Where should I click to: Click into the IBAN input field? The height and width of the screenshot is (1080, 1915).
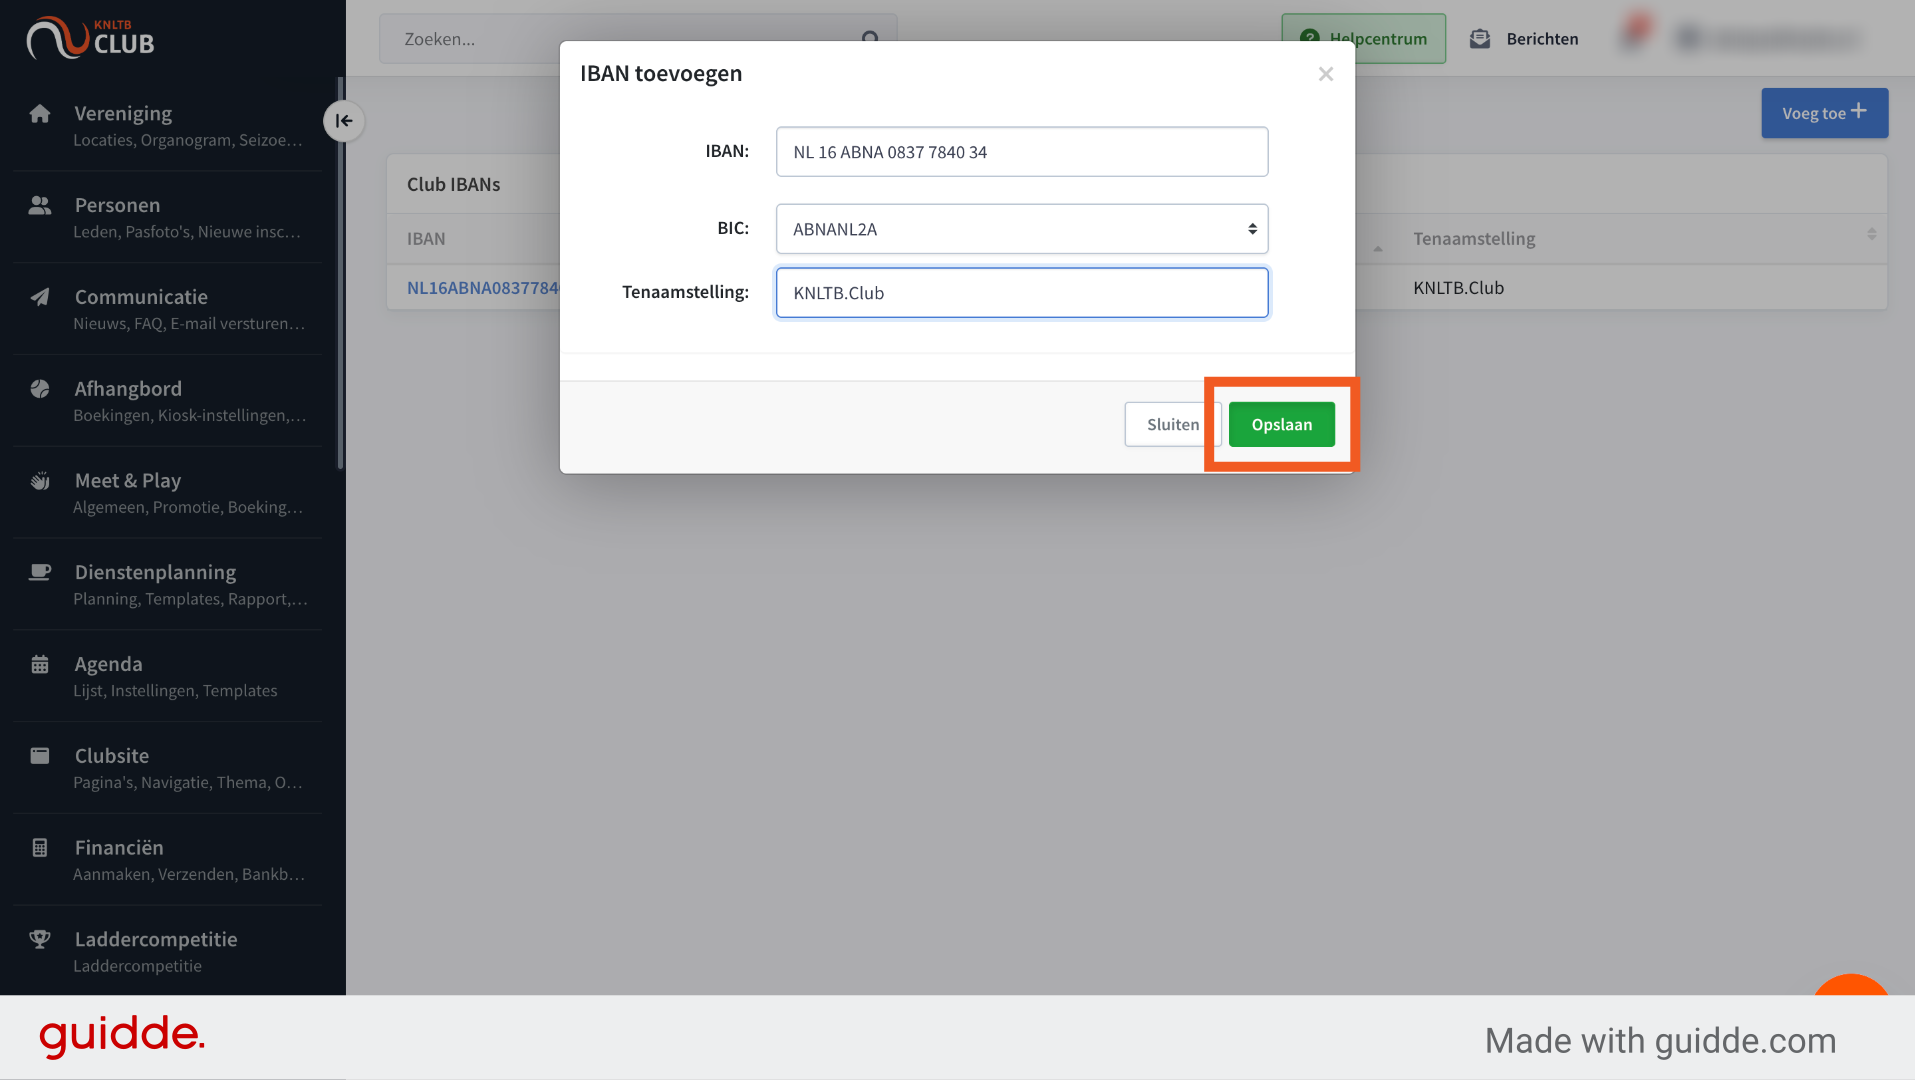(1021, 152)
